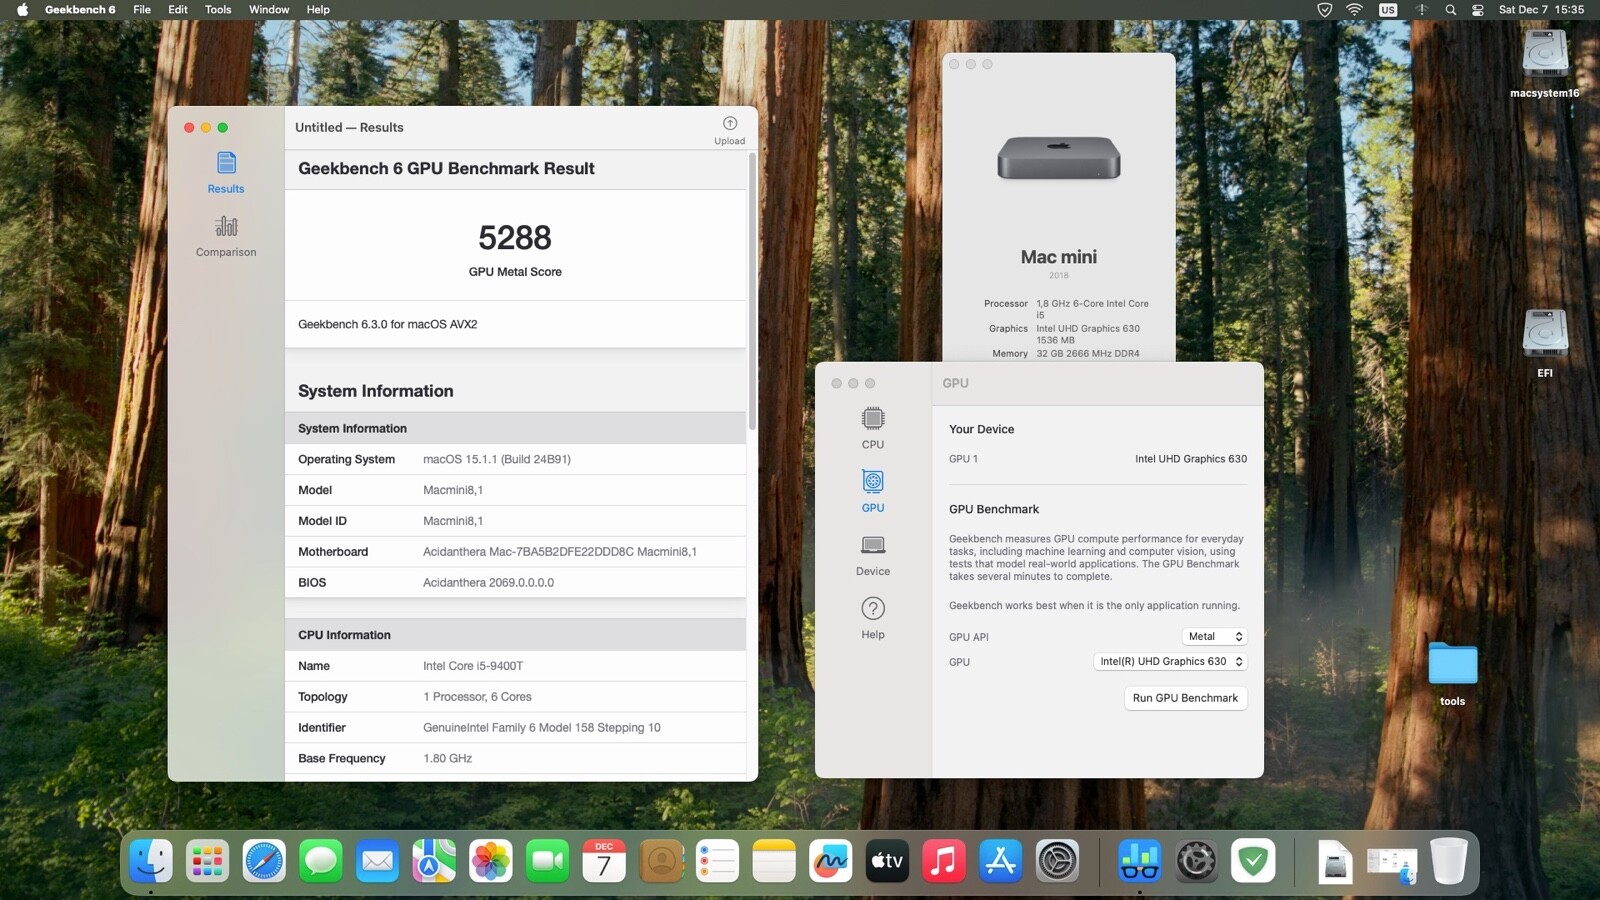Screen dimensions: 1600x900
Task: Open FaceTime from the Dock
Action: 548,861
